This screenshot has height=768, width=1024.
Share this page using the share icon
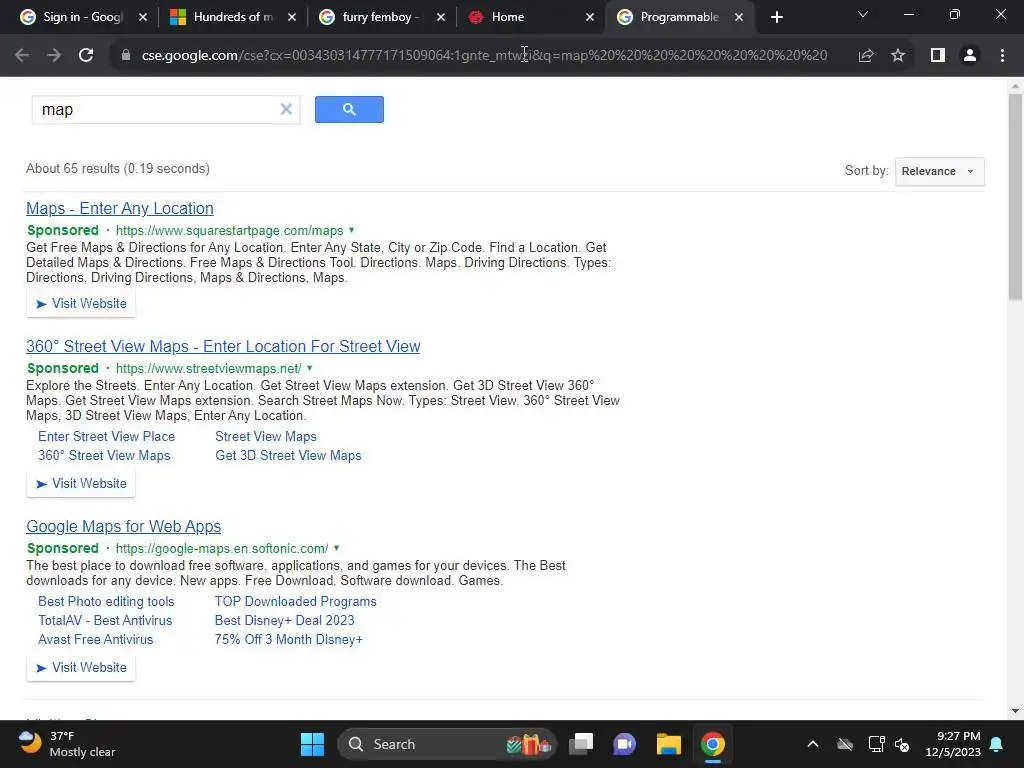pos(866,56)
